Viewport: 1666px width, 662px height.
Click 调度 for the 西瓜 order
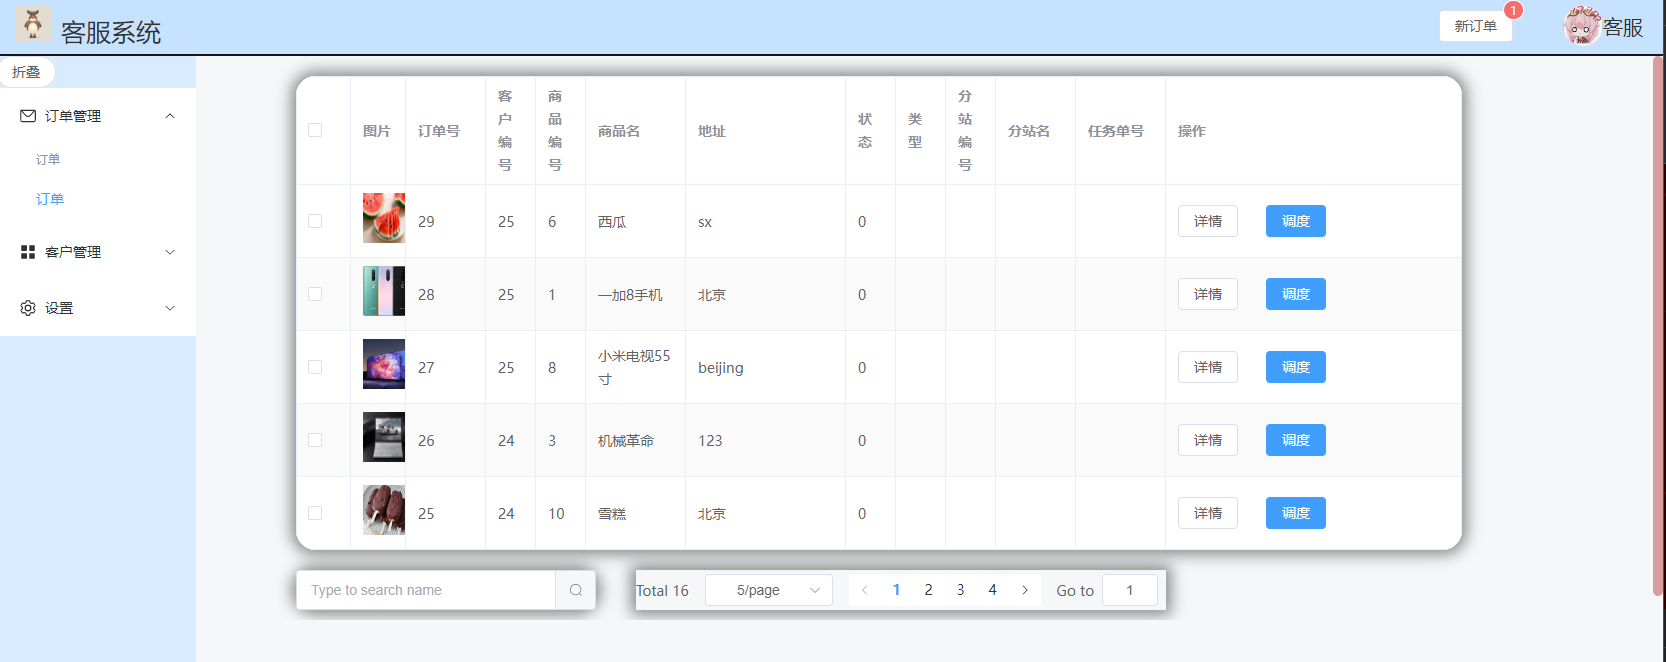1296,221
